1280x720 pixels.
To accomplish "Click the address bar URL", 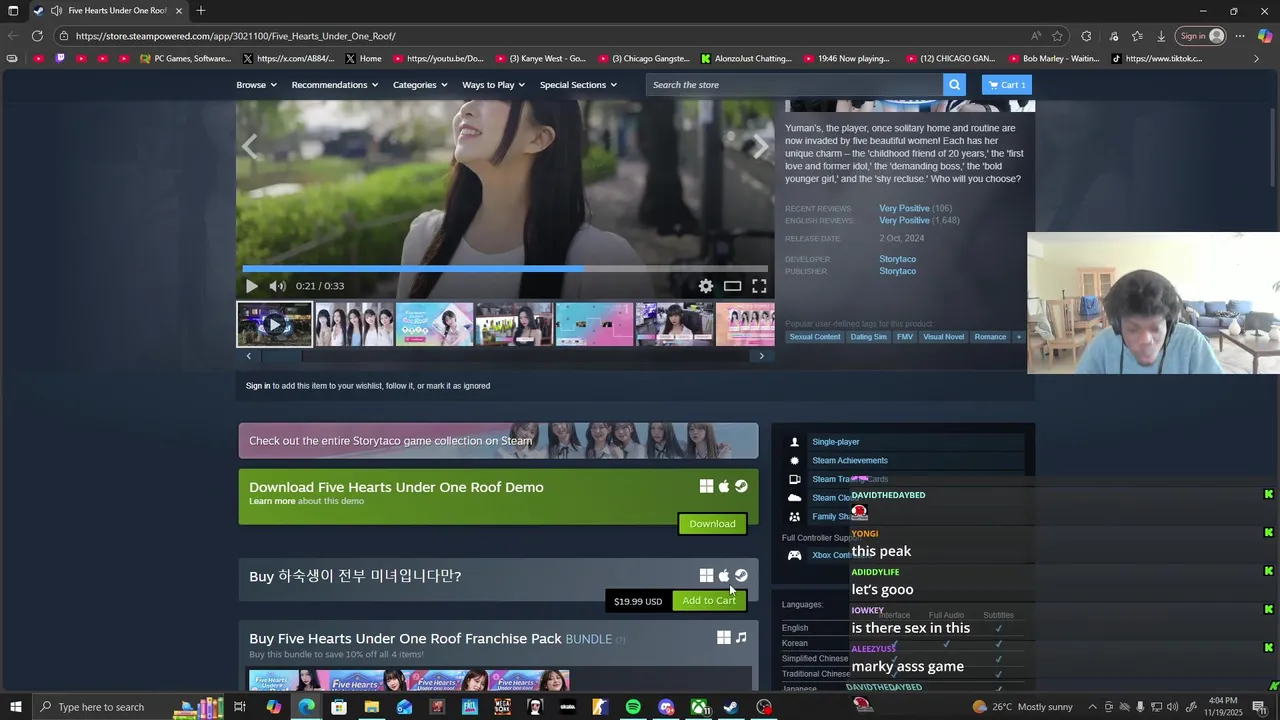I will [235, 36].
